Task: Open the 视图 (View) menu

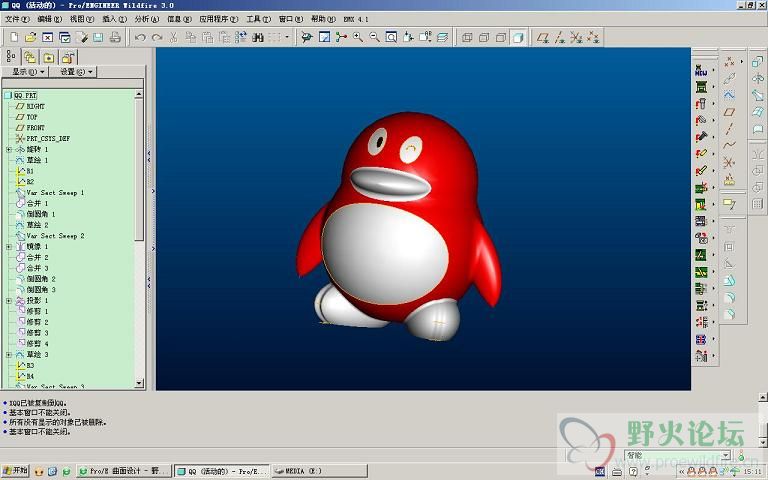Action: pyautogui.click(x=82, y=19)
